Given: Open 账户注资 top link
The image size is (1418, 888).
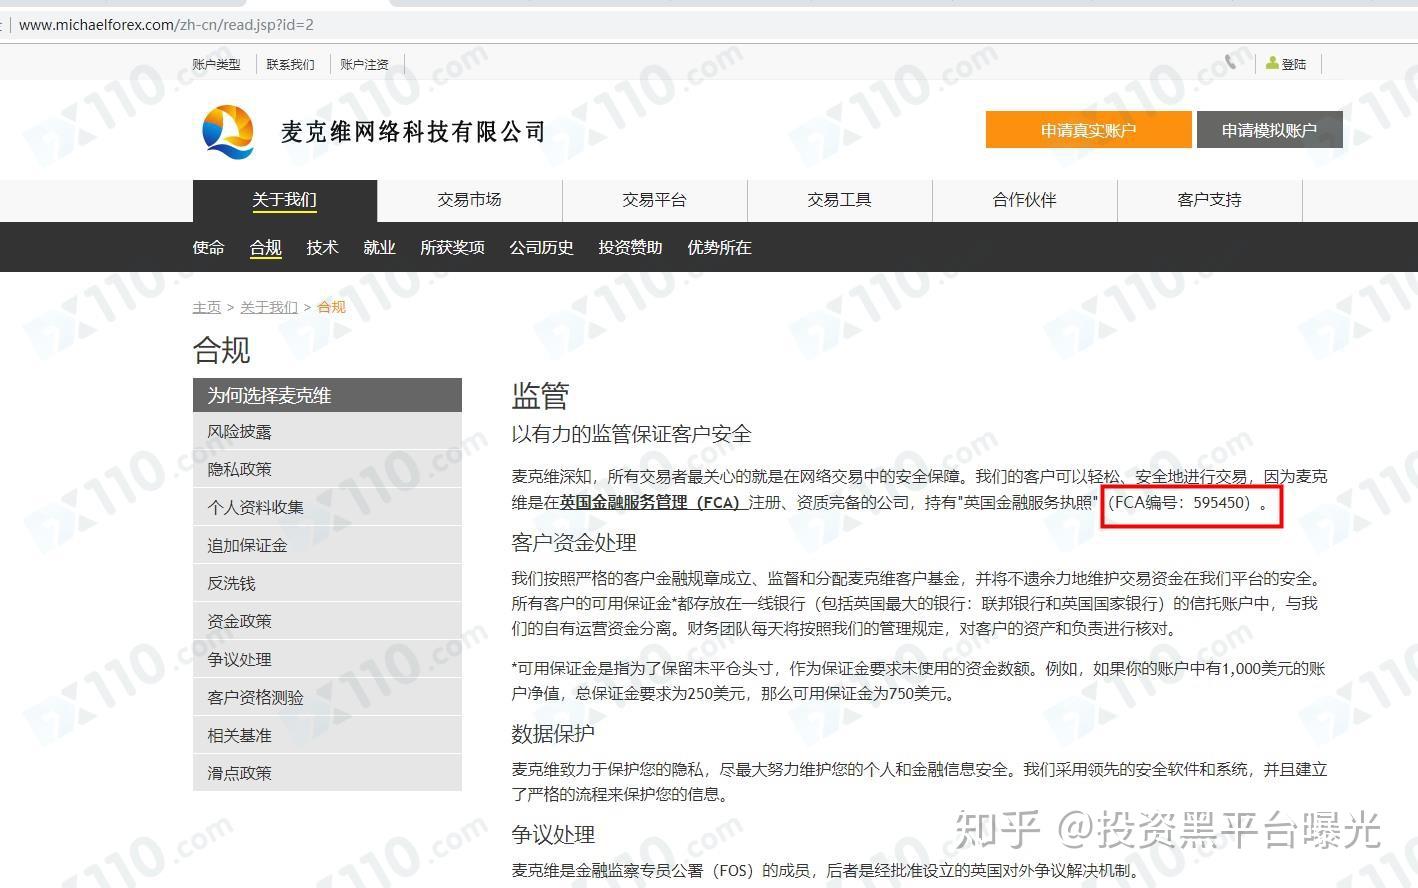Looking at the screenshot, I should [364, 64].
